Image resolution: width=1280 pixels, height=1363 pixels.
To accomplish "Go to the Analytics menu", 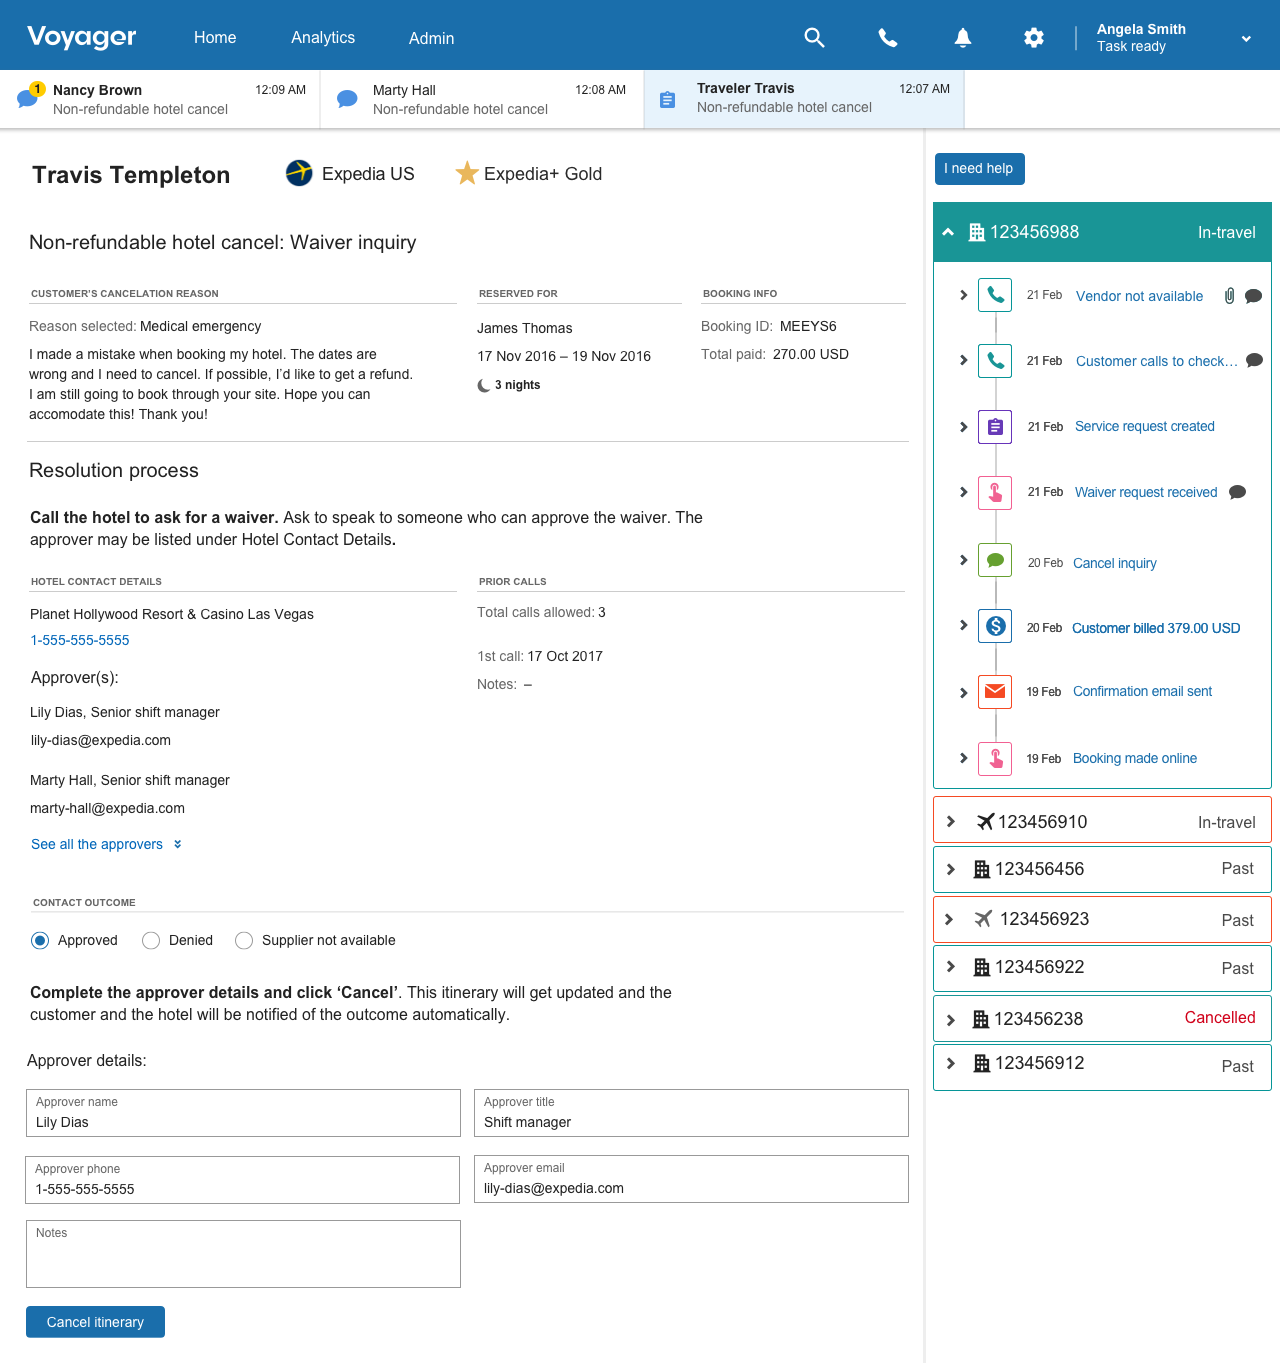I will tap(322, 38).
